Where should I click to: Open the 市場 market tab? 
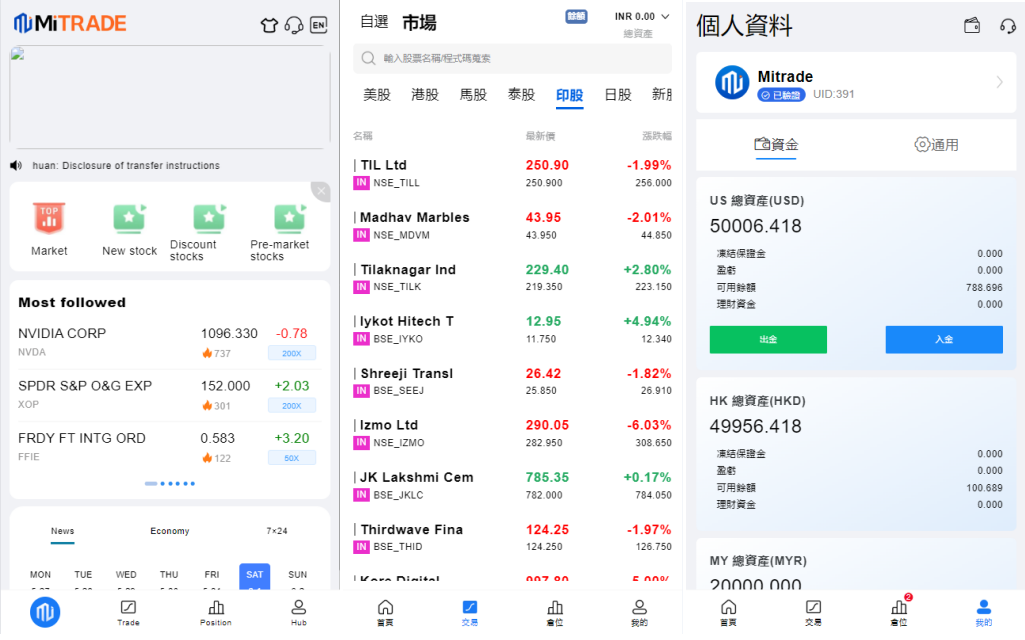[419, 23]
